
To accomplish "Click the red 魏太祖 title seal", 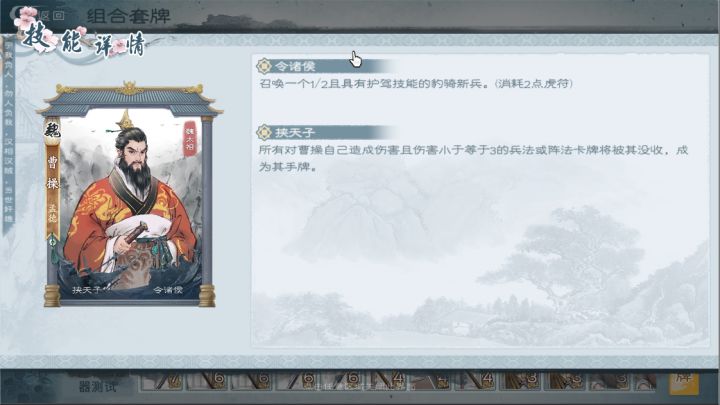I will tap(190, 138).
